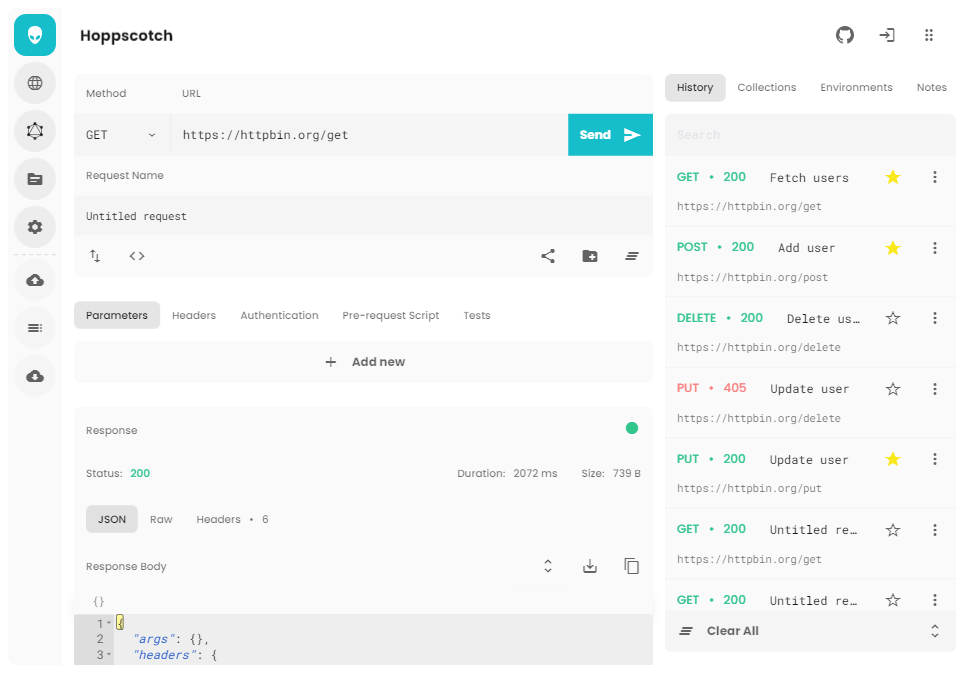Screen dimensions: 976x673
Task: Collapse line 3 headers JSON node
Action: [x=109, y=655]
